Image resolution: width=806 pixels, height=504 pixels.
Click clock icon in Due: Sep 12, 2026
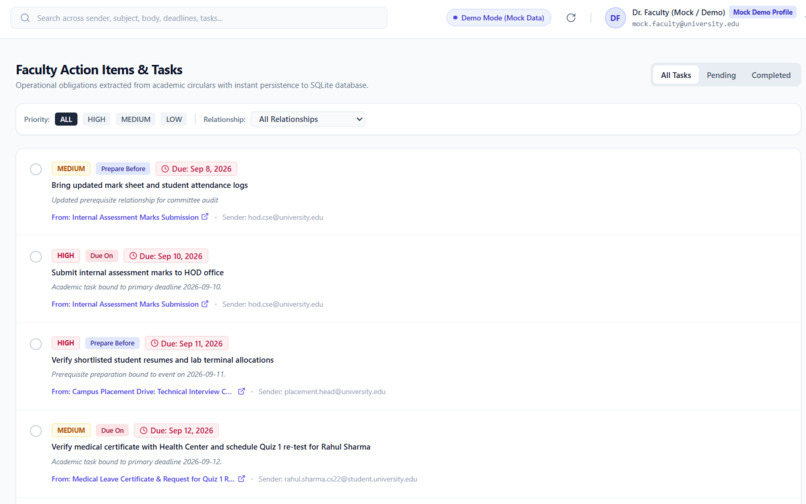pyautogui.click(x=143, y=430)
